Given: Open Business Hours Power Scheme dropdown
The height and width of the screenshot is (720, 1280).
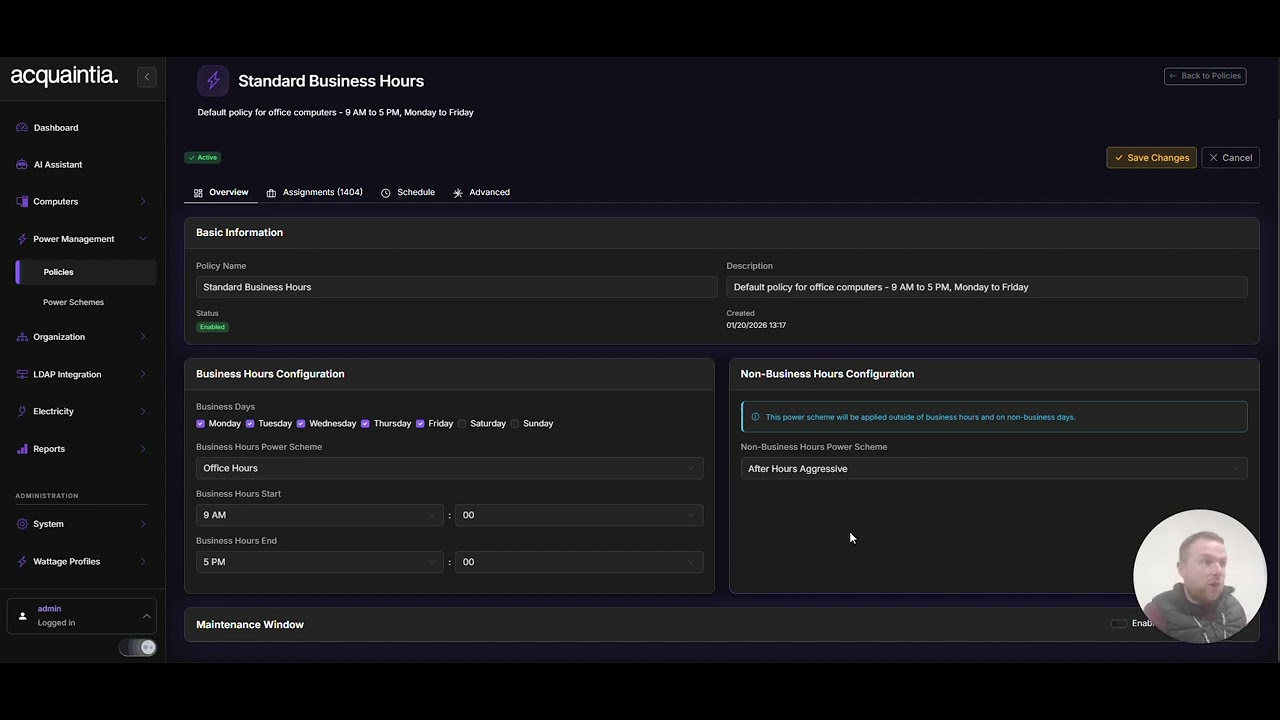Looking at the screenshot, I should pyautogui.click(x=449, y=468).
